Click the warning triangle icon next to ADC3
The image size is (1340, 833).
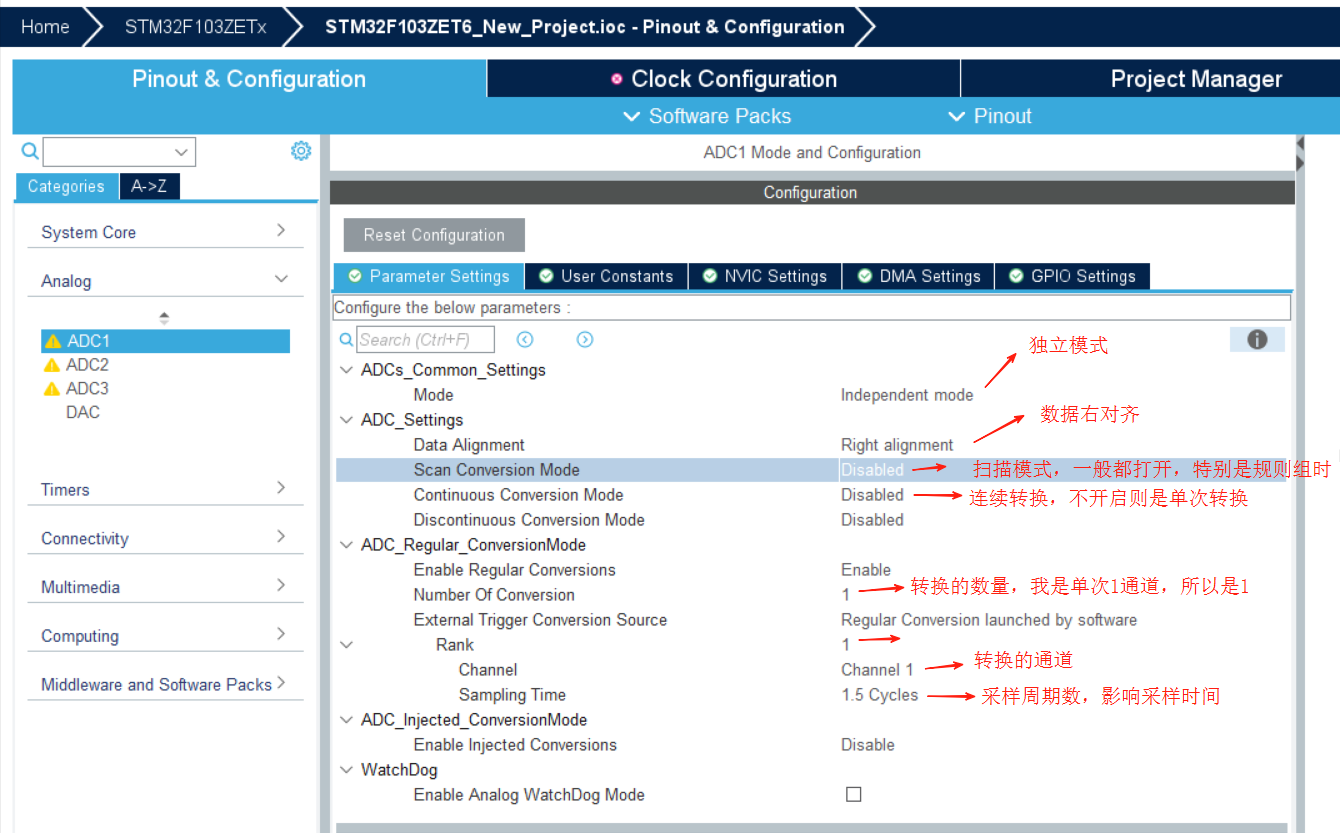(x=52, y=388)
